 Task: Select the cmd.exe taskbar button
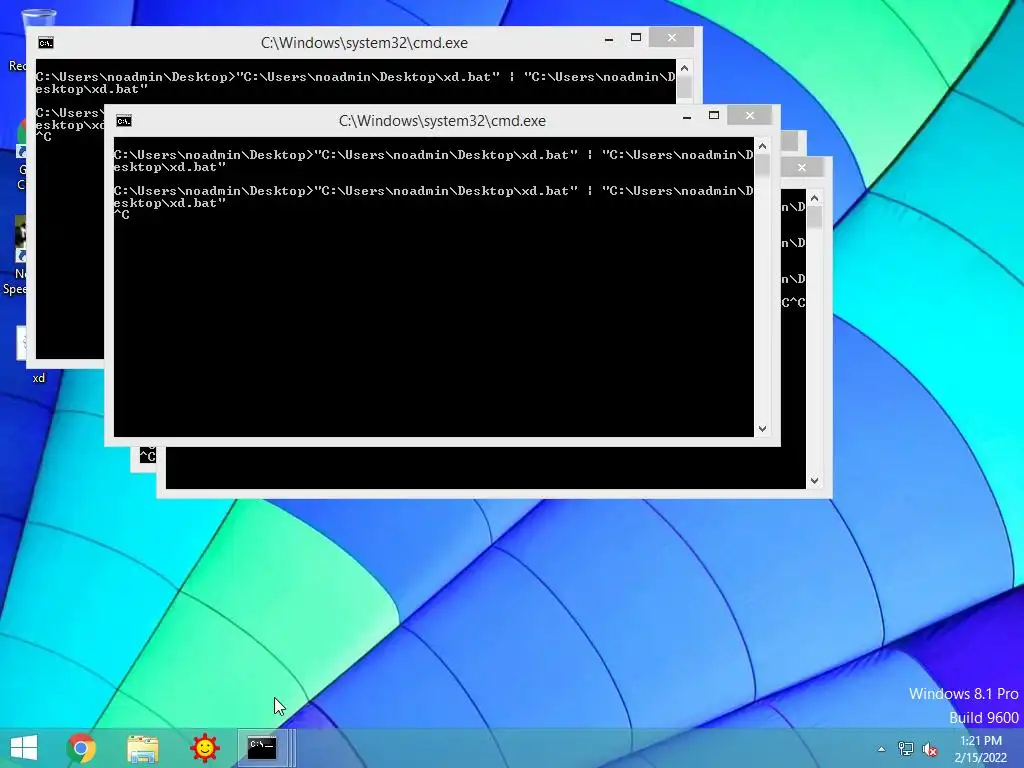tap(262, 748)
